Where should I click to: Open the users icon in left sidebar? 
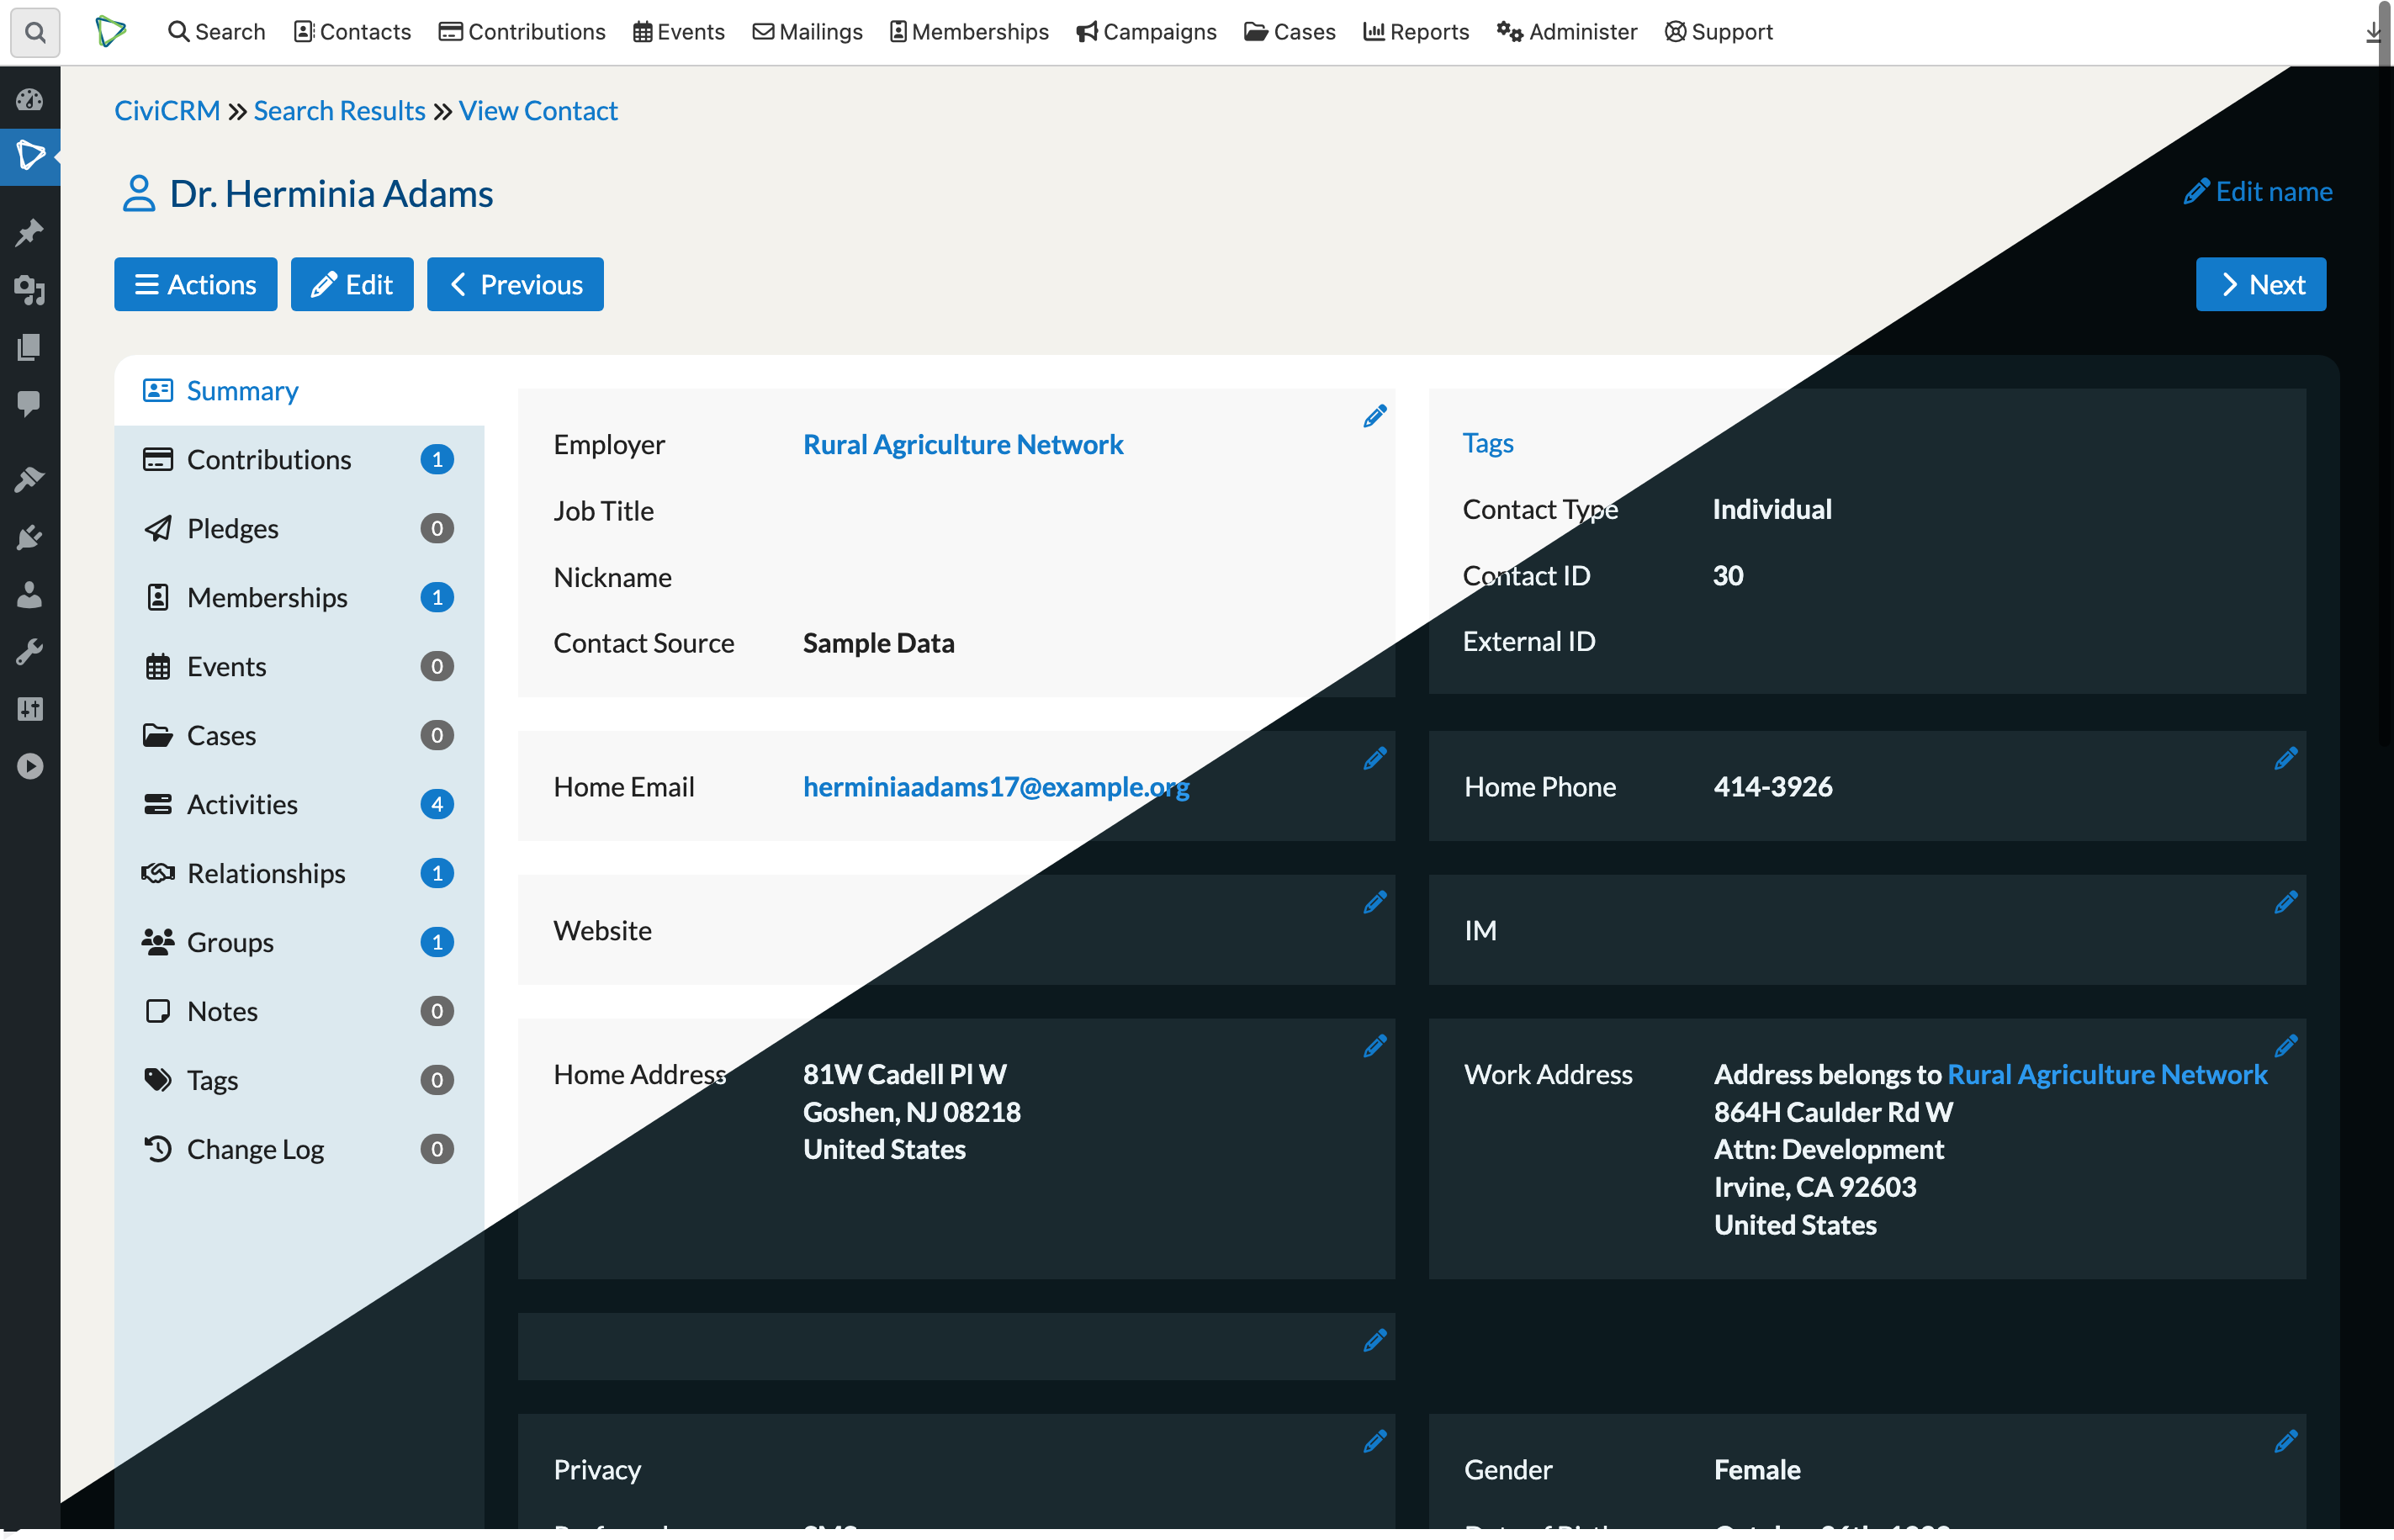tap(30, 595)
